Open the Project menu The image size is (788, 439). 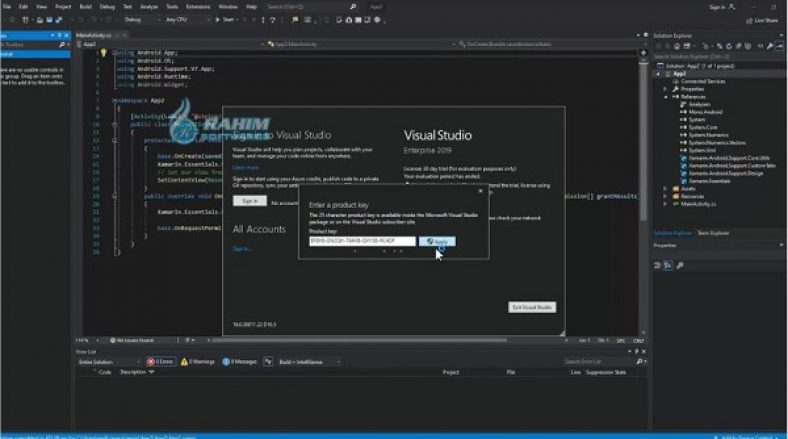coord(63,7)
